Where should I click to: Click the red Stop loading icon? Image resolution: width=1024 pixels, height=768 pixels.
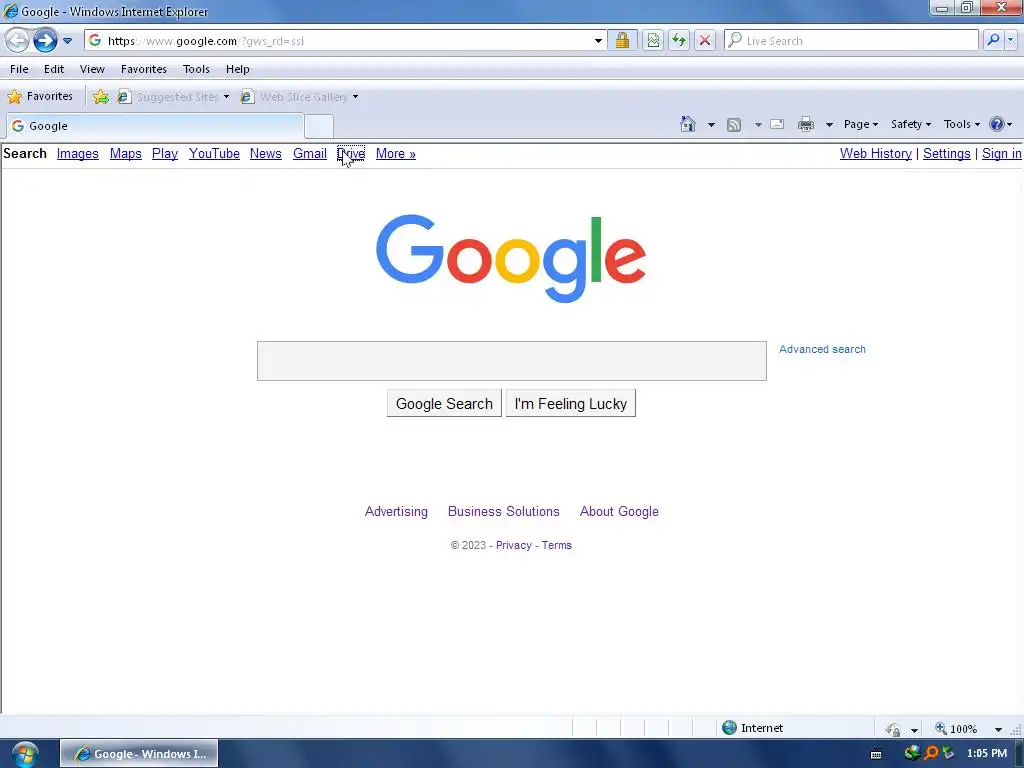[705, 40]
